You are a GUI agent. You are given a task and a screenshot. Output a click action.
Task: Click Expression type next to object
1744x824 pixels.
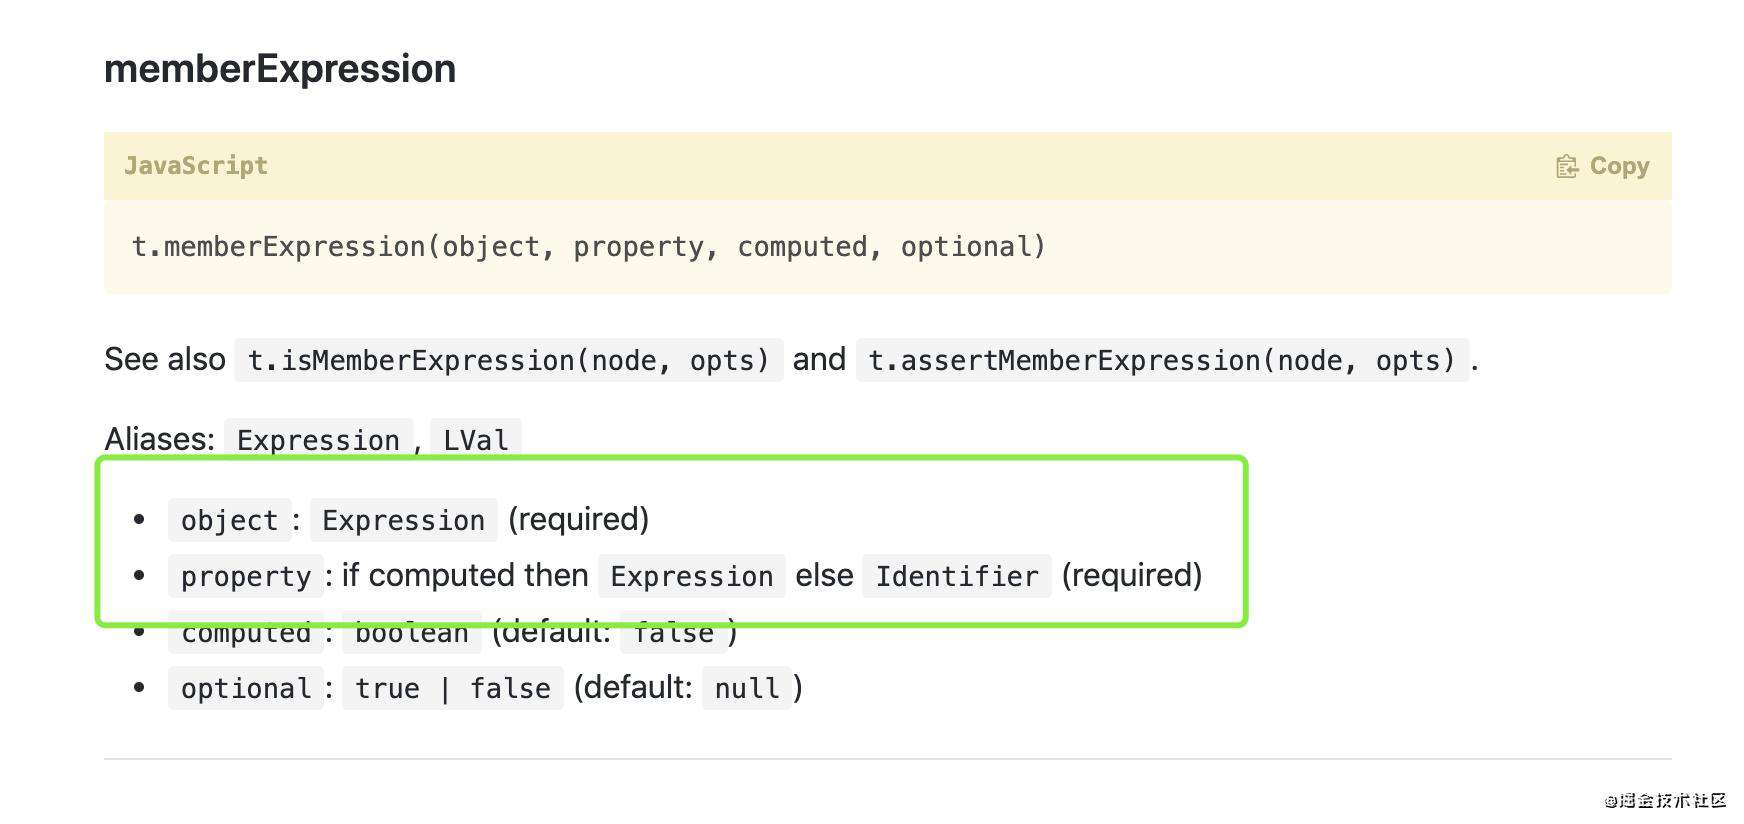[403, 520]
